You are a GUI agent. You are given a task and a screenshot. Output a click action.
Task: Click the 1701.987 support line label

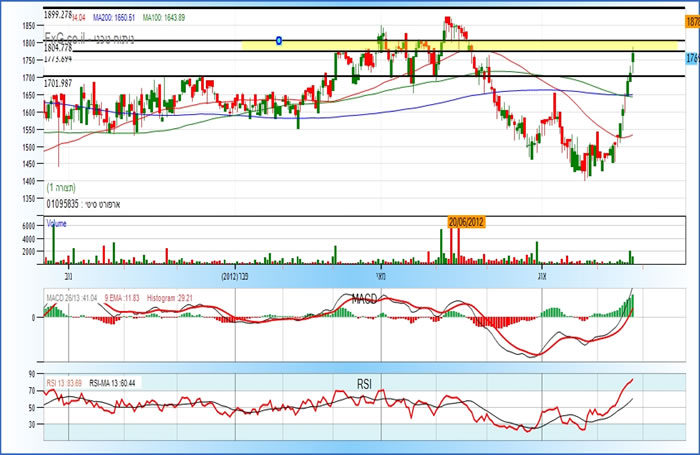point(60,83)
